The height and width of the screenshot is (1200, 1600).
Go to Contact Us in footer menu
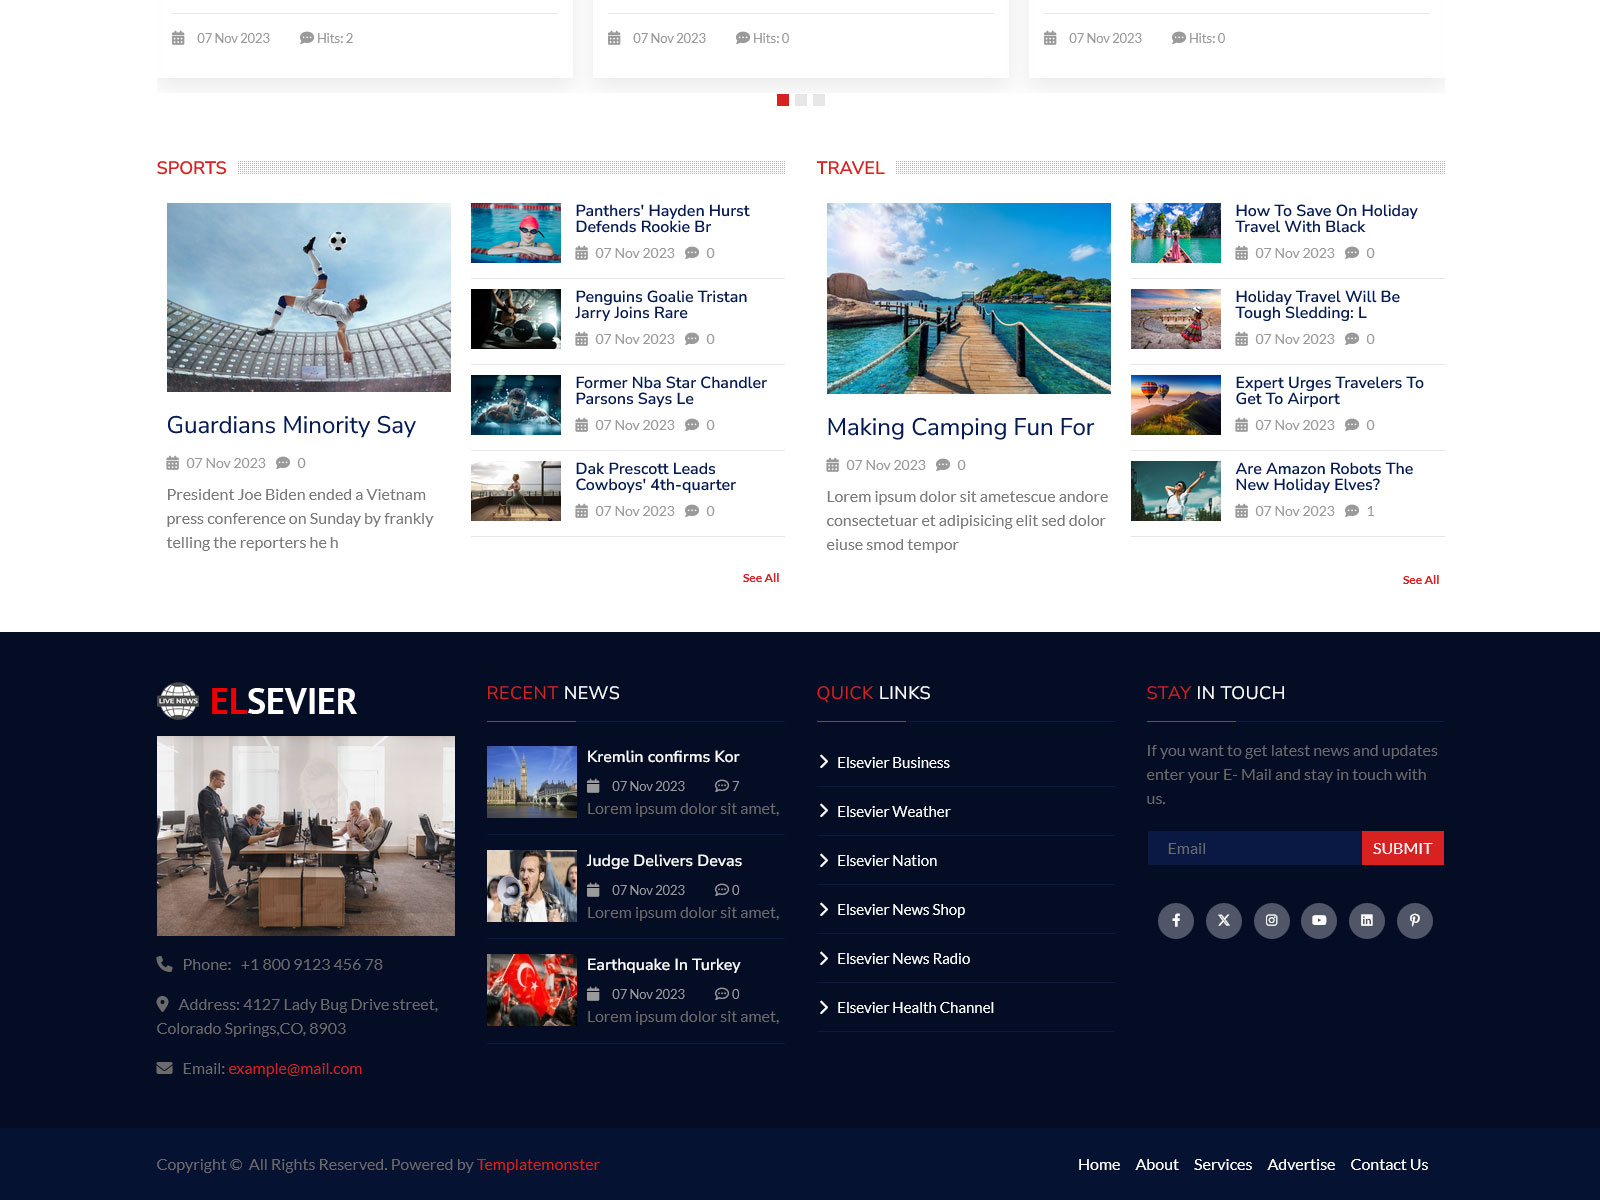coord(1388,1164)
